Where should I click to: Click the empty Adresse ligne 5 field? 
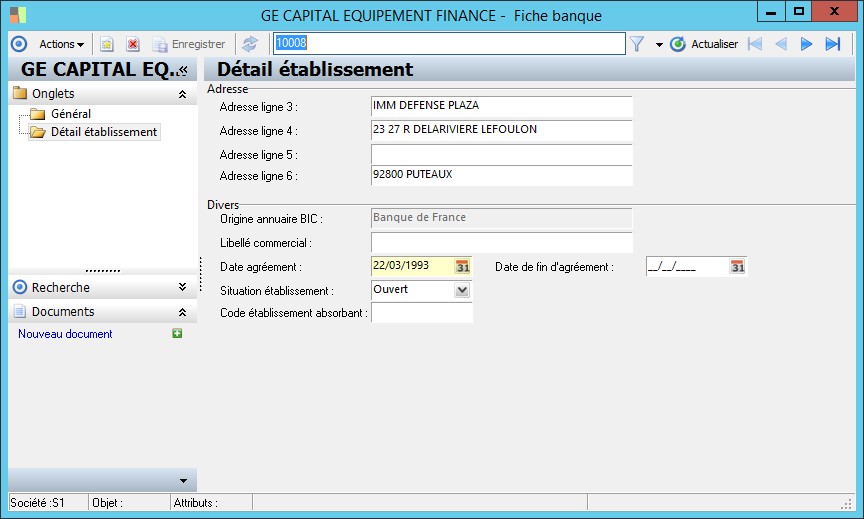pos(501,155)
